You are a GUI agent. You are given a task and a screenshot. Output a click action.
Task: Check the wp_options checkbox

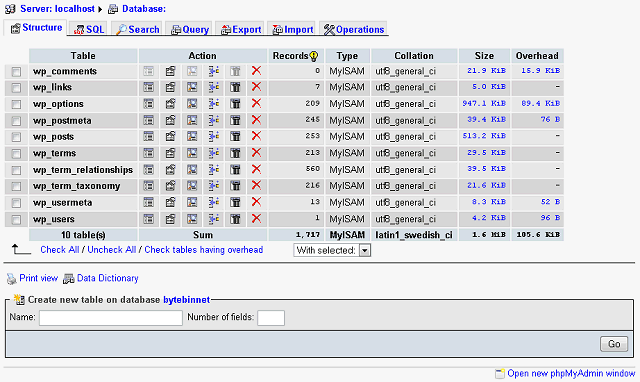point(16,104)
